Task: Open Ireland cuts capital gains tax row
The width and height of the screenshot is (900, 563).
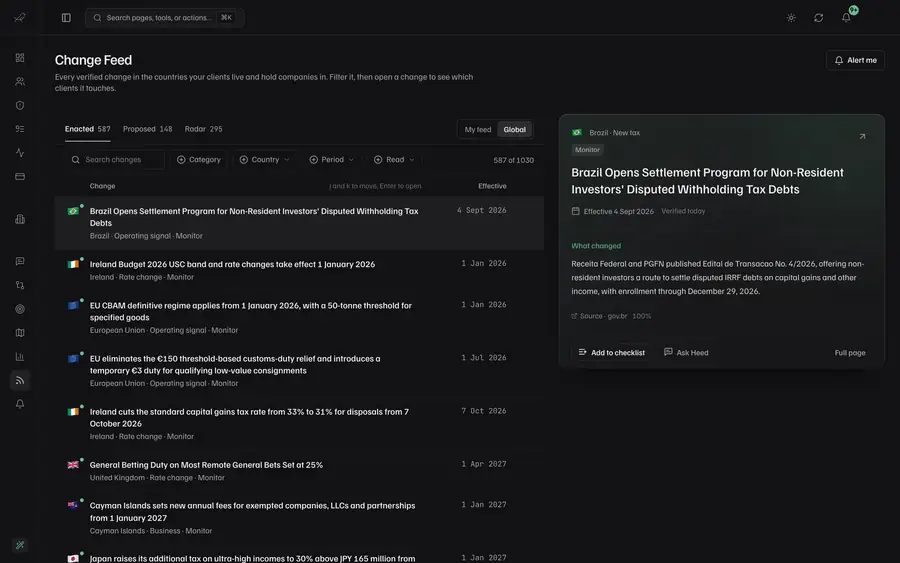Action: 299,424
